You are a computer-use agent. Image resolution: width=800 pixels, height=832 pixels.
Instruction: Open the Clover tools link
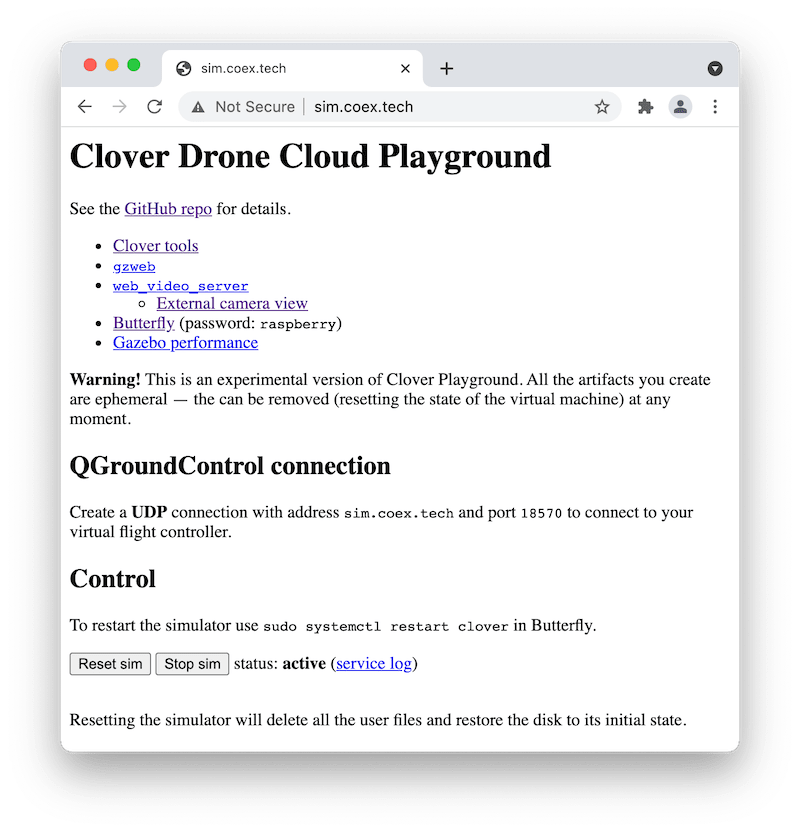pos(155,246)
